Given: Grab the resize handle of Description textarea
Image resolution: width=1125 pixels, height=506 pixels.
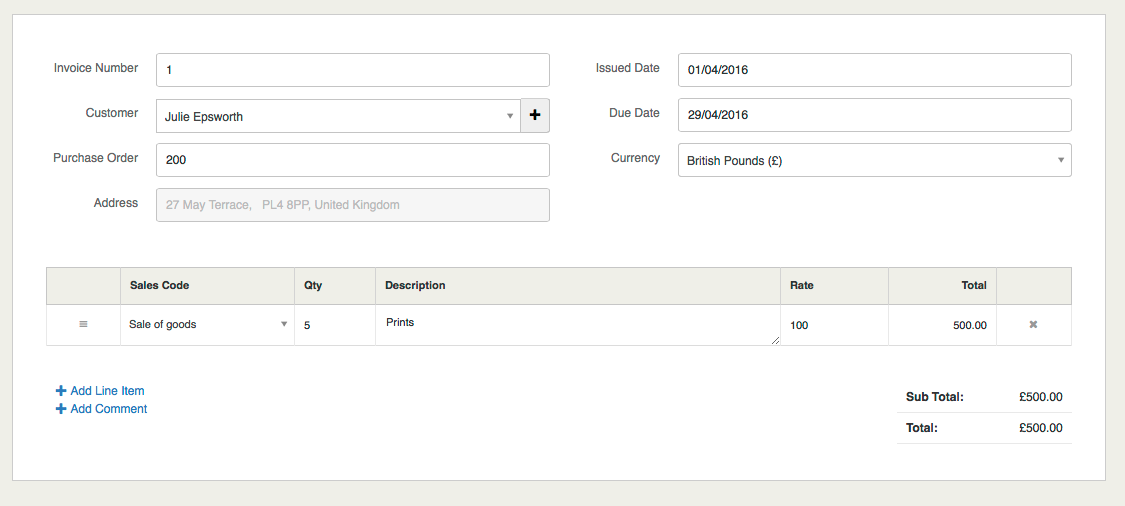Looking at the screenshot, I should pos(775,340).
